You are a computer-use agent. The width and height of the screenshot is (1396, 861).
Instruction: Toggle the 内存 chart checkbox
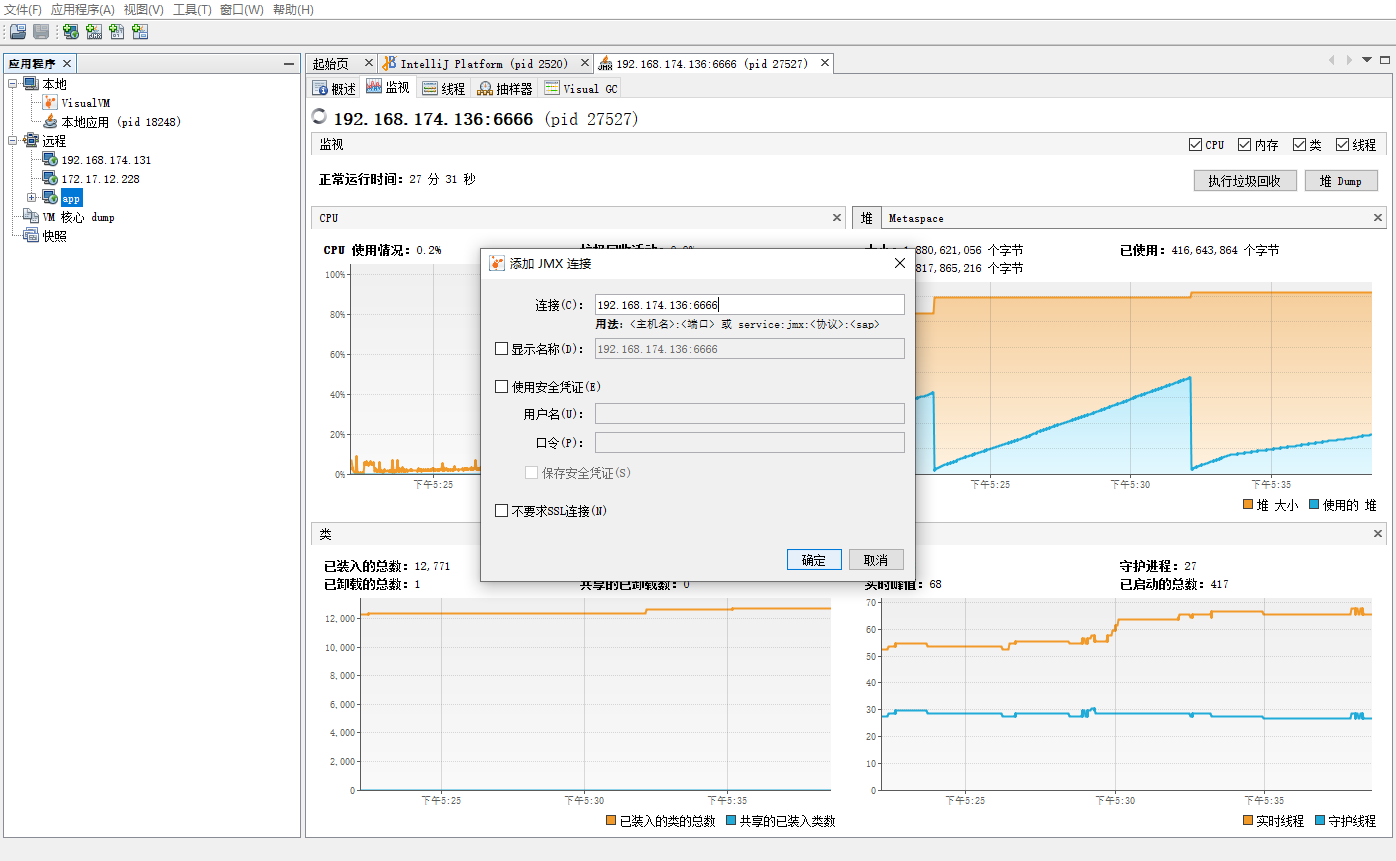[1244, 145]
